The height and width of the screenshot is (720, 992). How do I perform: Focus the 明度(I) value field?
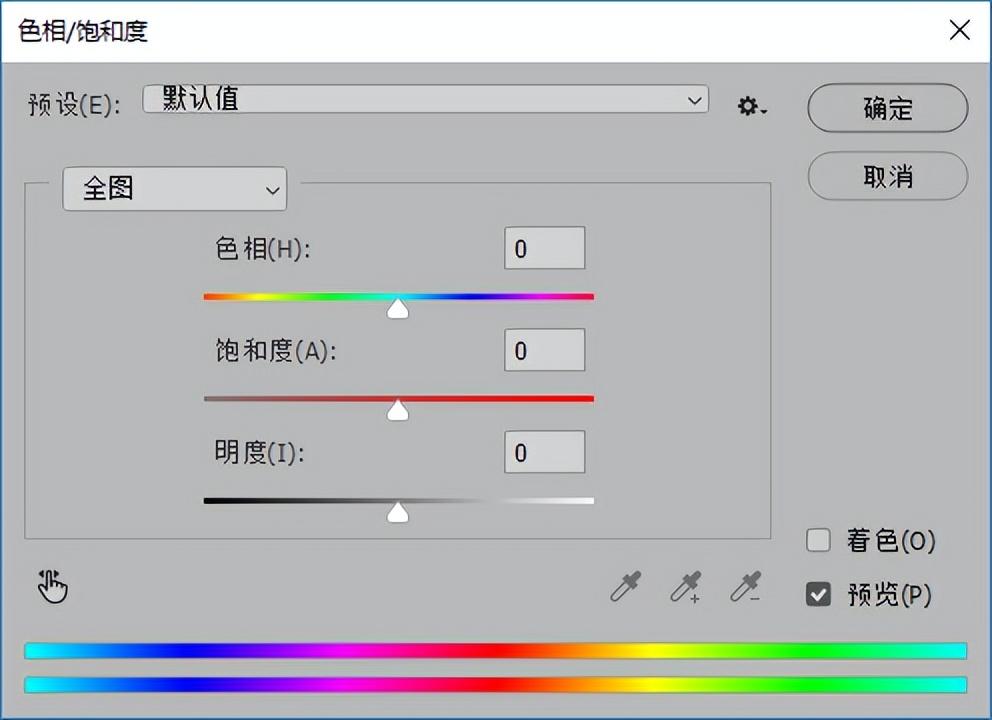[x=545, y=452]
